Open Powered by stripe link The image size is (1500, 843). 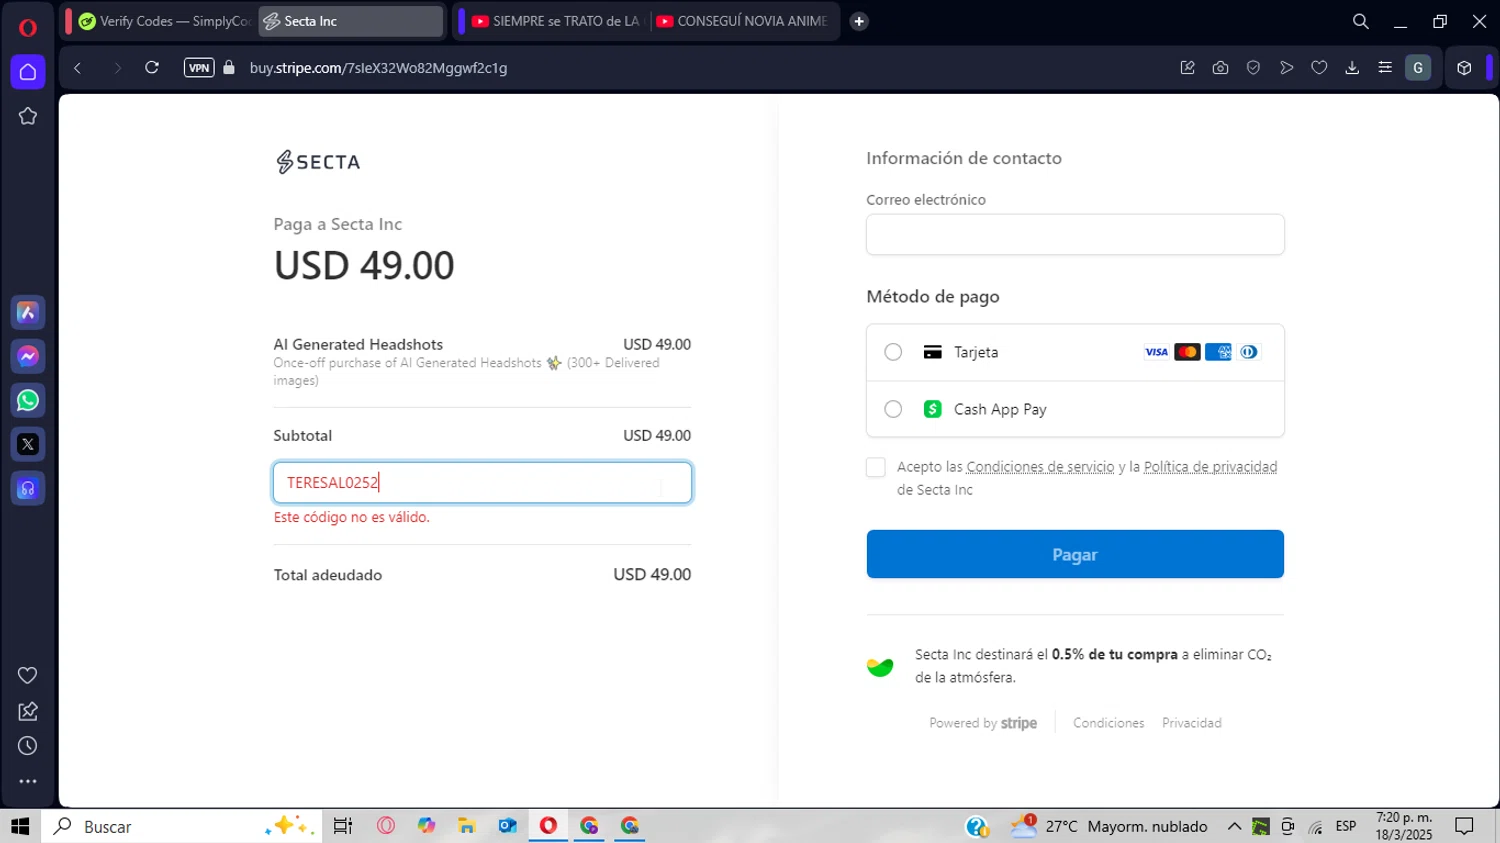point(983,723)
